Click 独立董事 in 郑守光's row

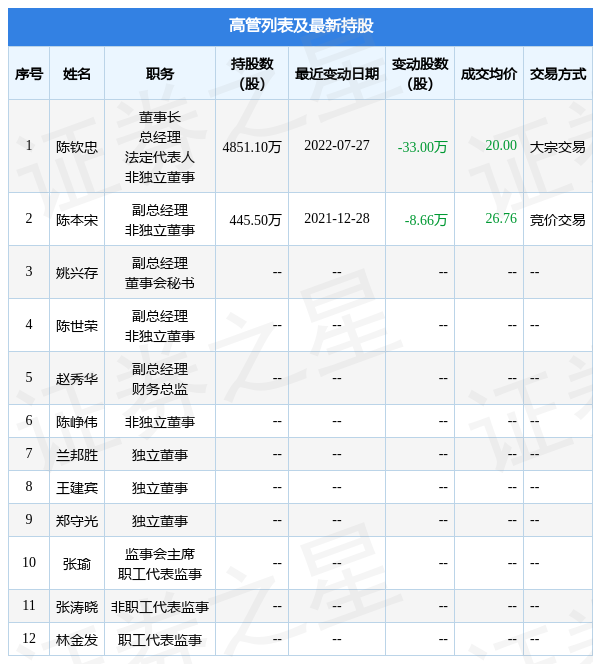click(x=160, y=521)
